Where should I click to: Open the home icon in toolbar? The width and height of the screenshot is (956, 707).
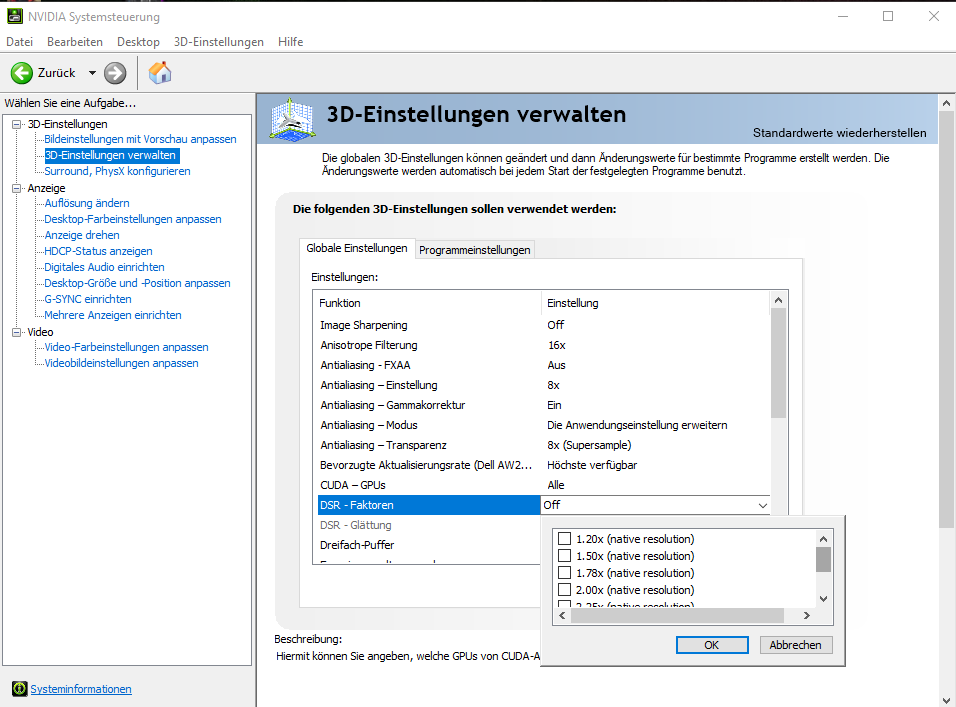point(160,73)
